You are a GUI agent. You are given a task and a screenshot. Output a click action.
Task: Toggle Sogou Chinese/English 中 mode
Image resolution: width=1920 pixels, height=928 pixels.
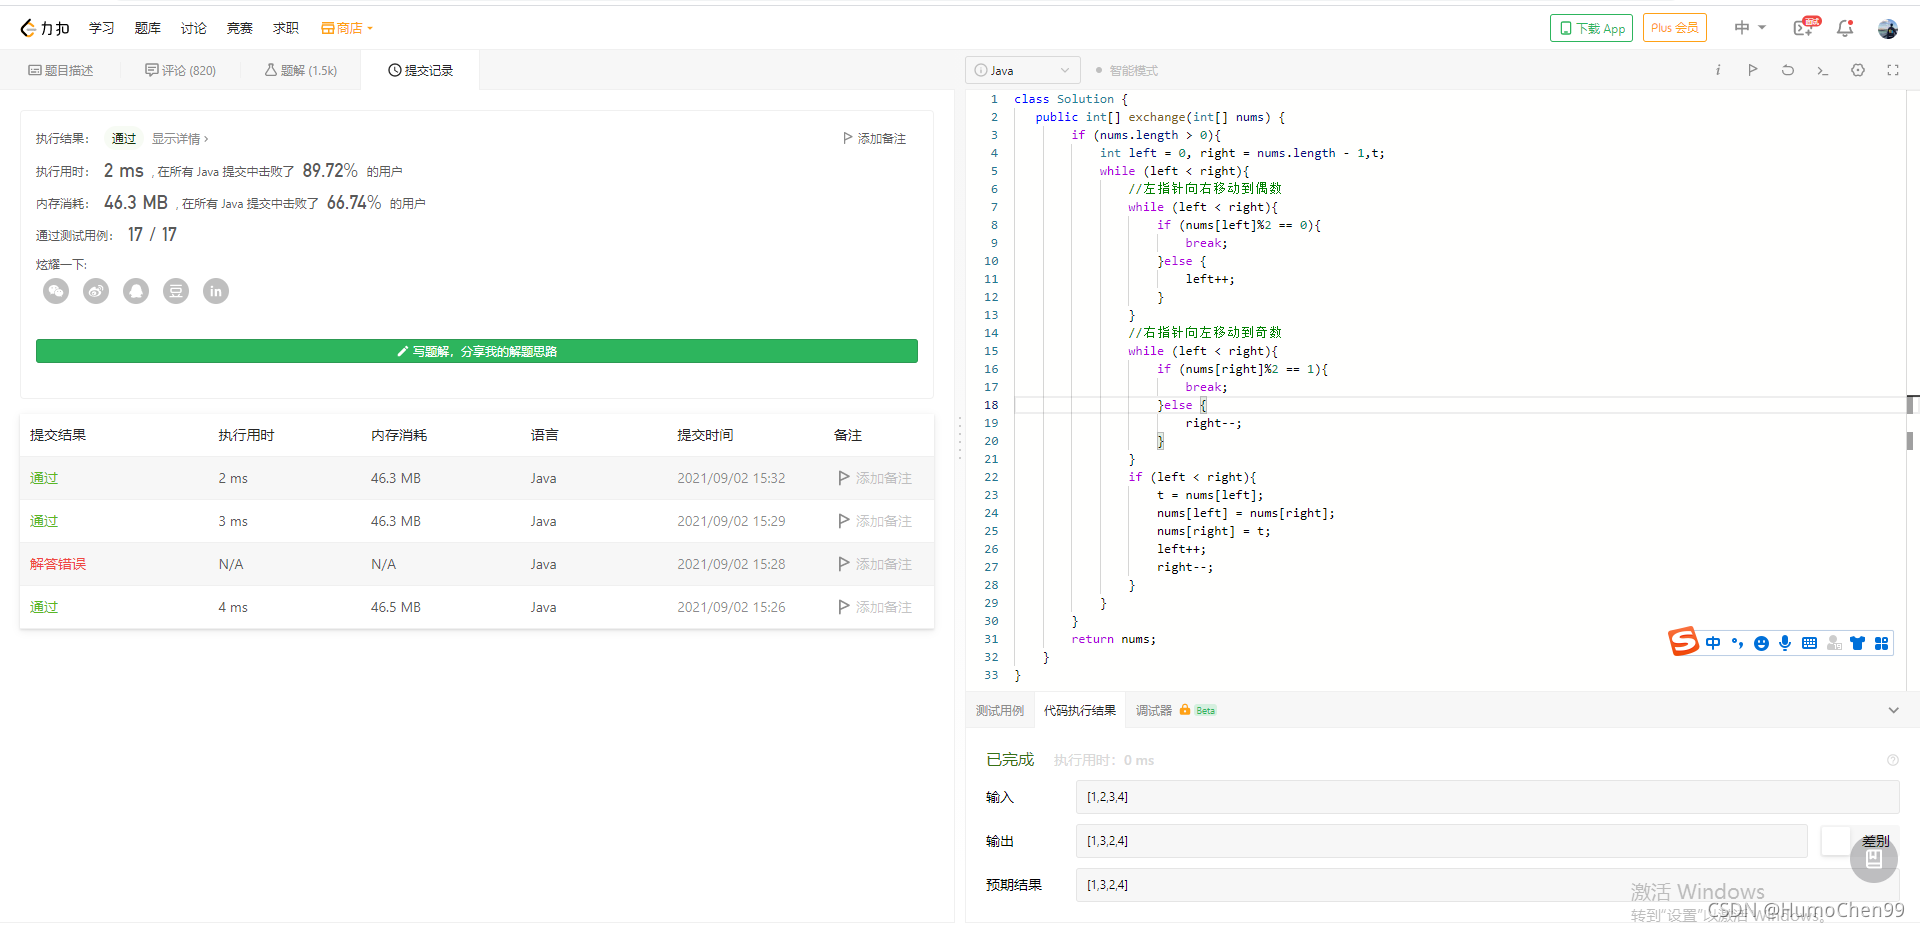point(1713,643)
